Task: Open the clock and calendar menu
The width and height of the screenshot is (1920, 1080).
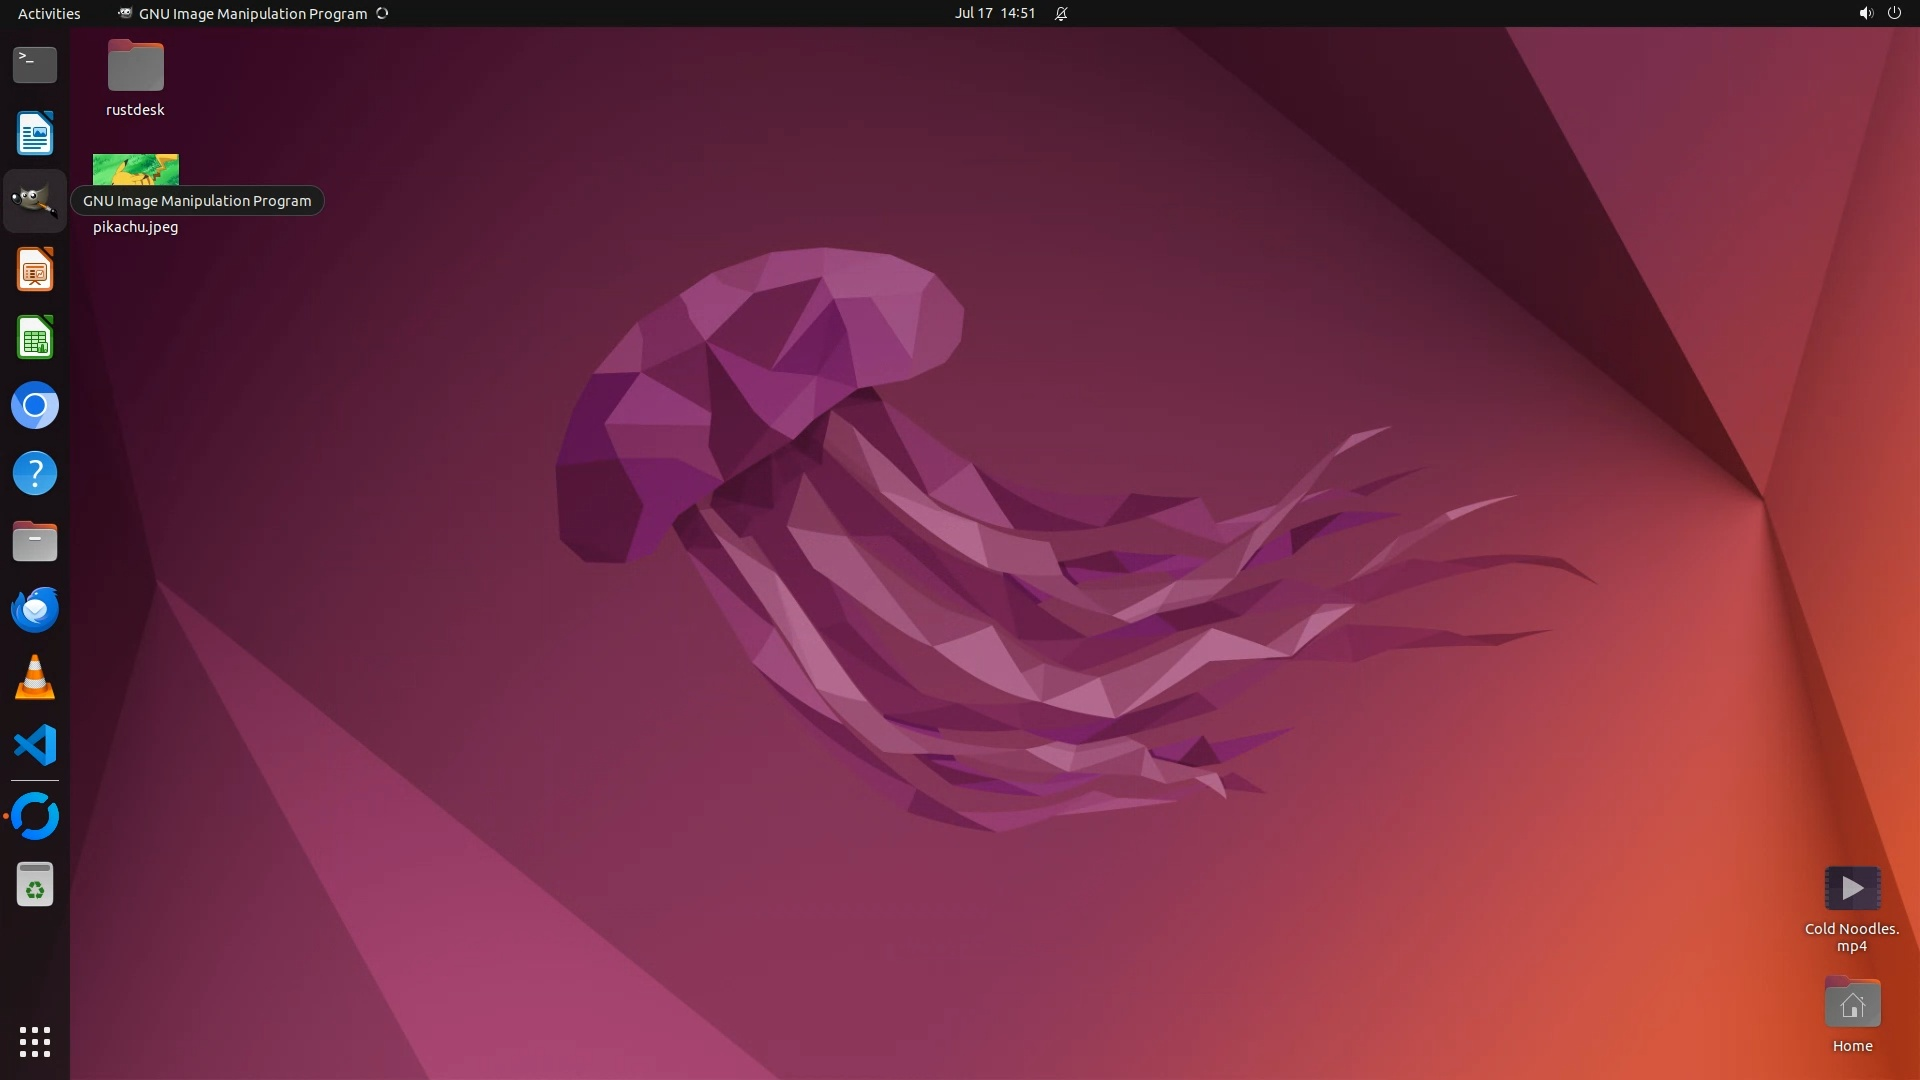Action: 994,13
